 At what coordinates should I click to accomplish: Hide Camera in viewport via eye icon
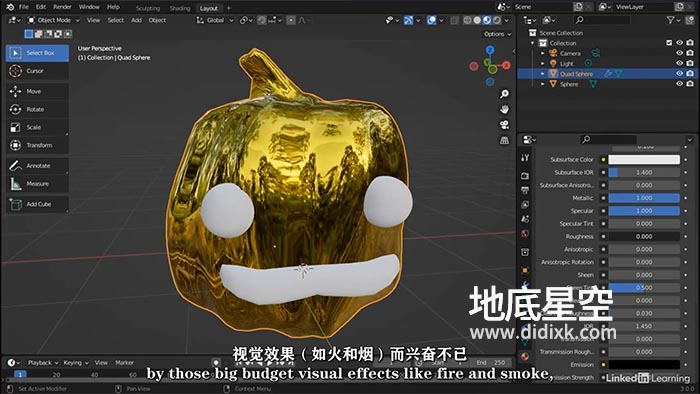[679, 53]
